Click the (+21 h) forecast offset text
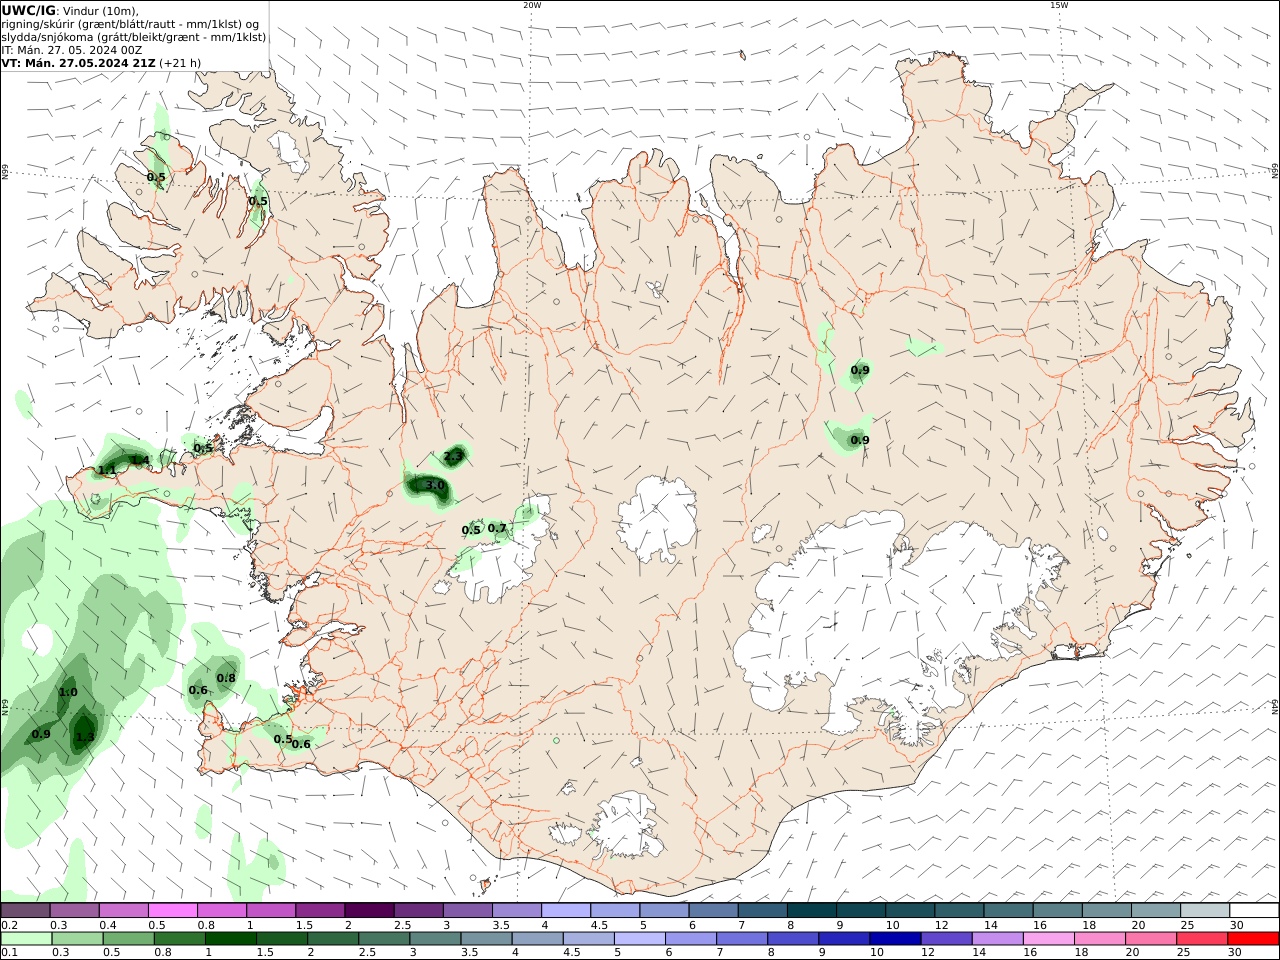This screenshot has width=1280, height=960. click(x=180, y=63)
